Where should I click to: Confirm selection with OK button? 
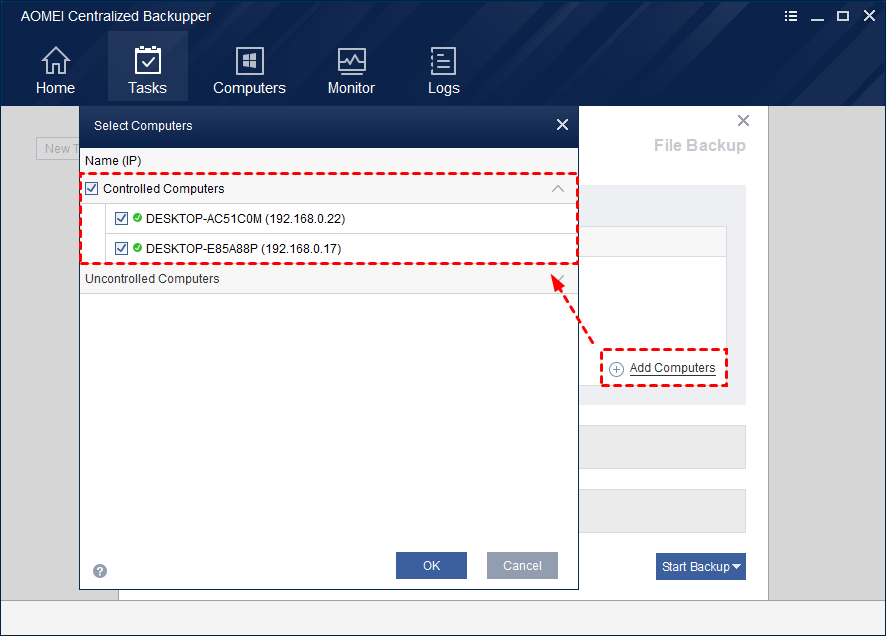point(431,565)
